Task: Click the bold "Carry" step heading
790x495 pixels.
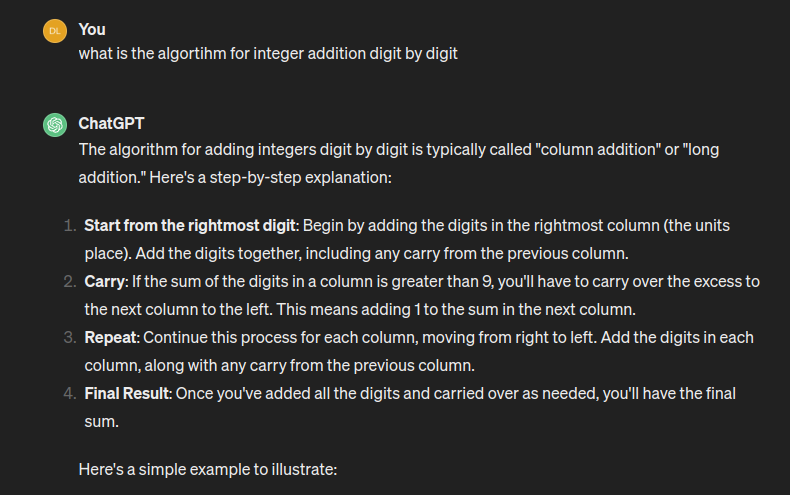Action: point(105,282)
